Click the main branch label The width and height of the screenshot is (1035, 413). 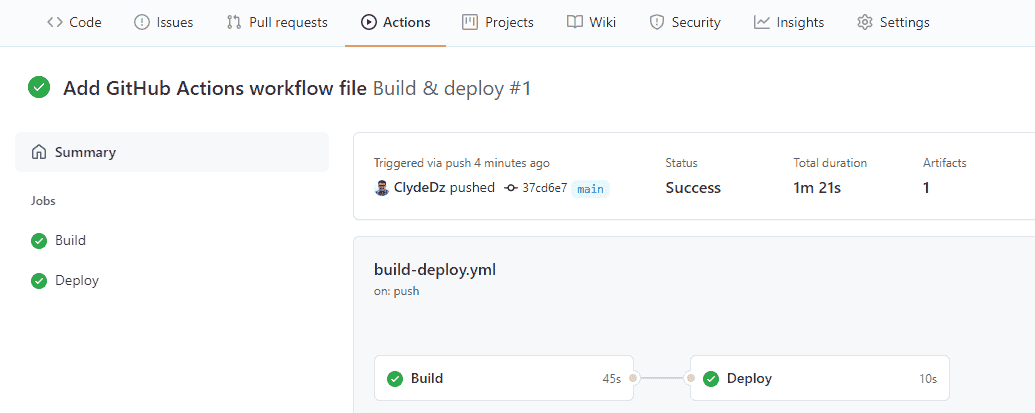(x=590, y=189)
